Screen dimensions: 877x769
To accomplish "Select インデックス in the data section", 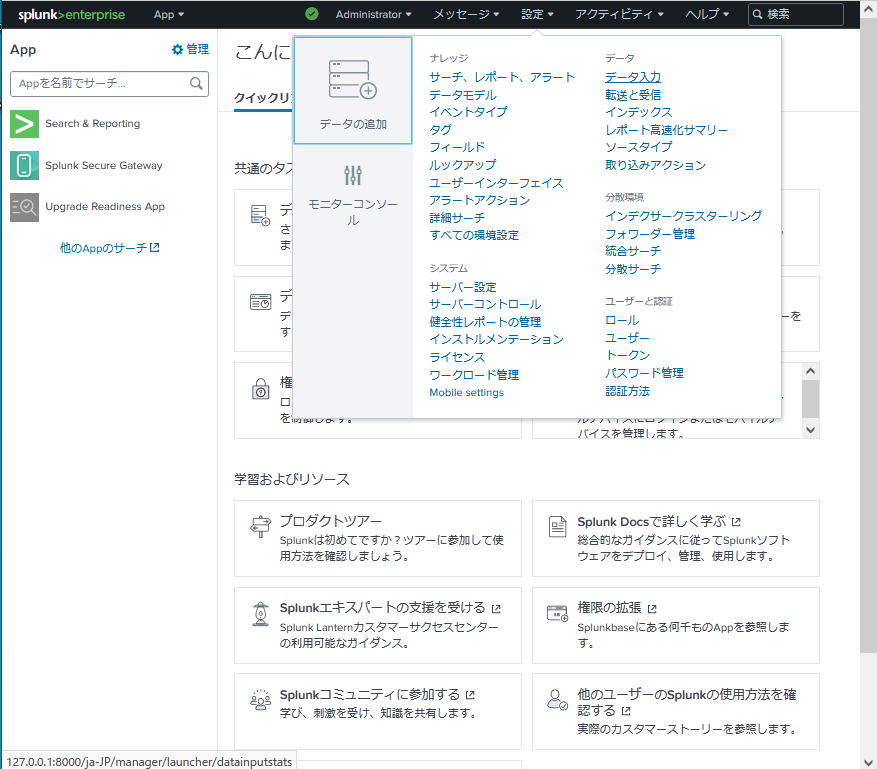I will coord(639,112).
